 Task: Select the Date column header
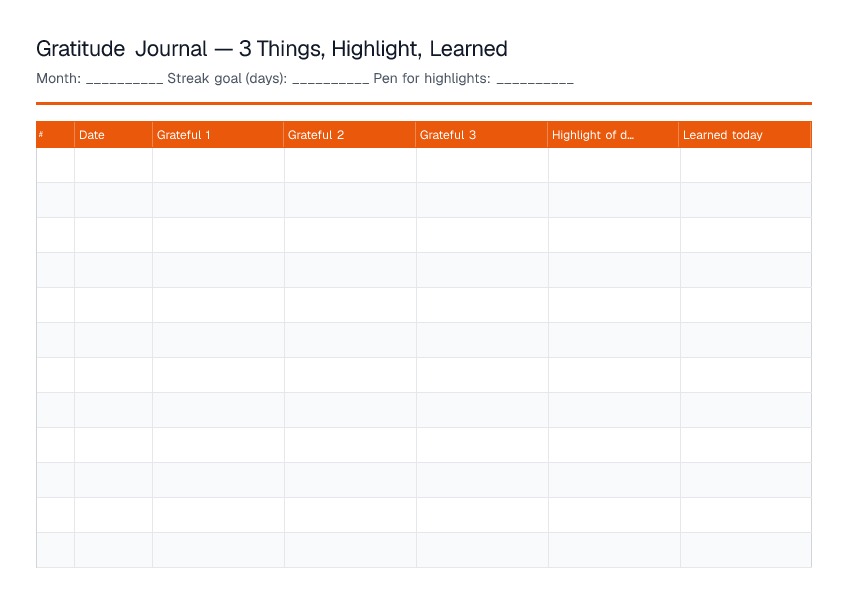pos(114,135)
